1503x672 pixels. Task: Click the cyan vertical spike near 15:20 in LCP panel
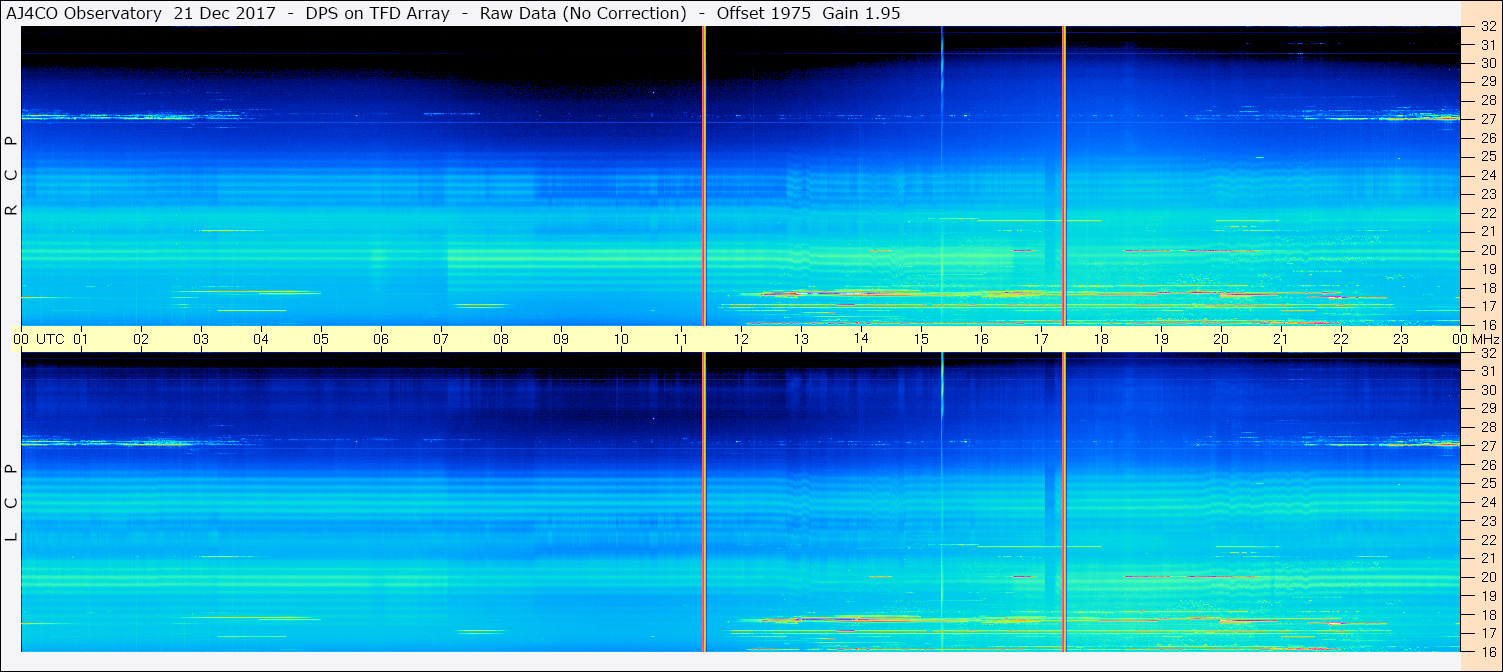(x=942, y=502)
